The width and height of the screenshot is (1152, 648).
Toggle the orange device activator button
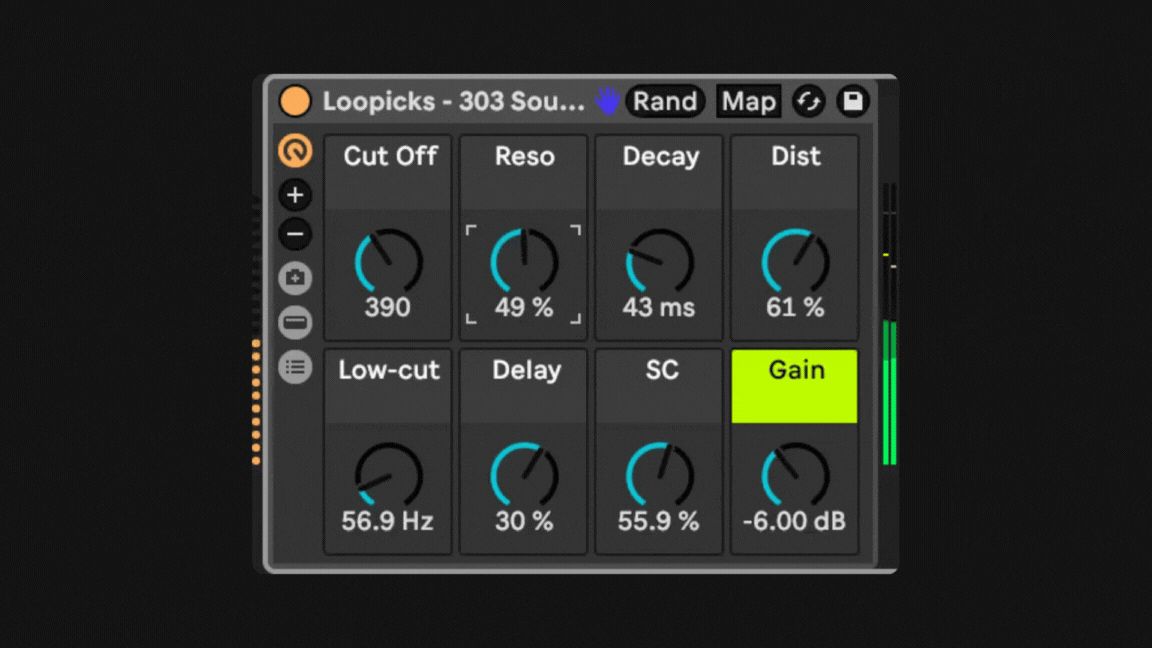point(295,101)
